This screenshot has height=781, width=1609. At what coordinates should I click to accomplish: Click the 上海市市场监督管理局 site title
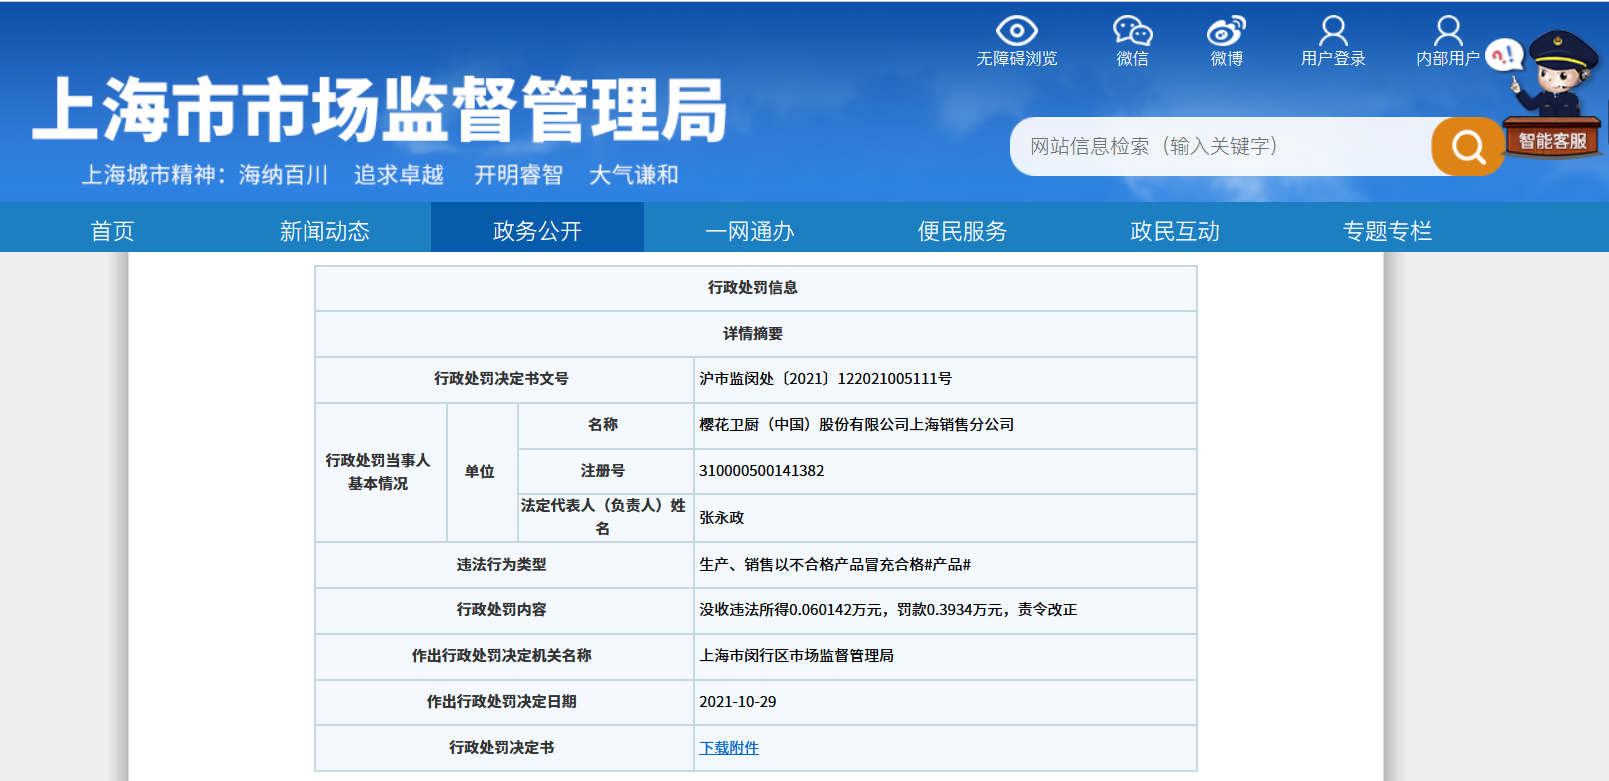[x=380, y=110]
